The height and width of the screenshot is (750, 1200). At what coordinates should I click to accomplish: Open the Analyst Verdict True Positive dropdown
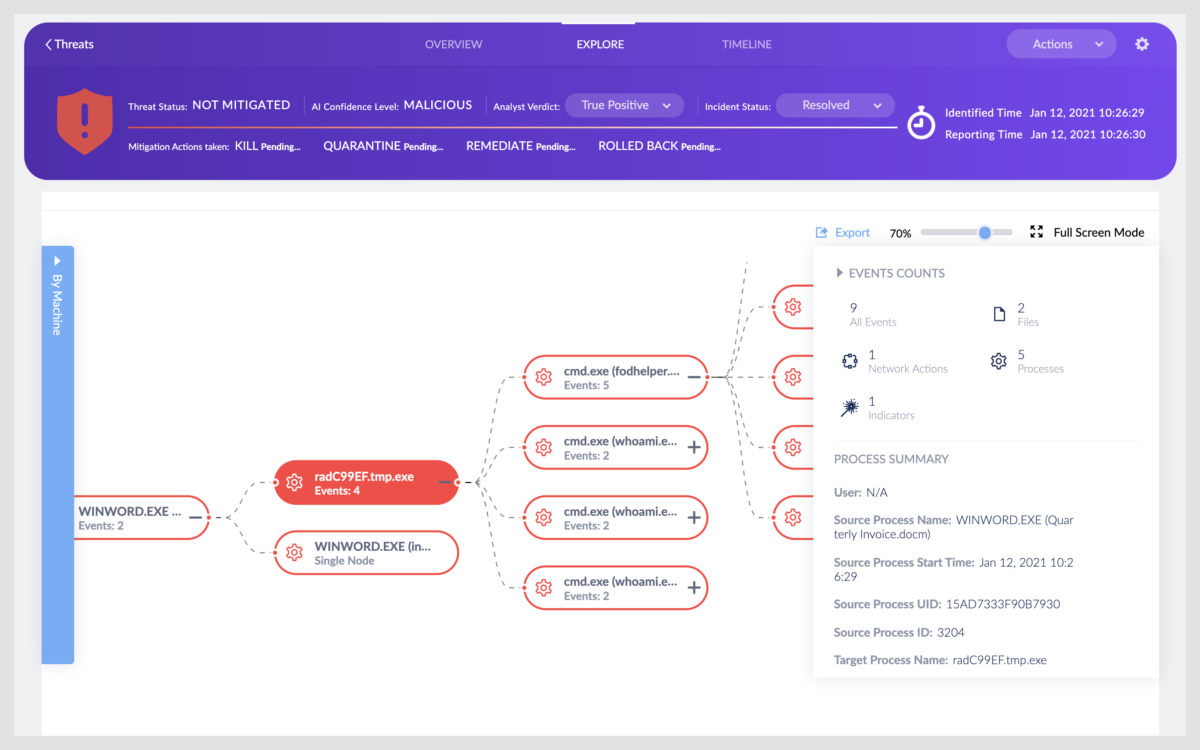624,105
